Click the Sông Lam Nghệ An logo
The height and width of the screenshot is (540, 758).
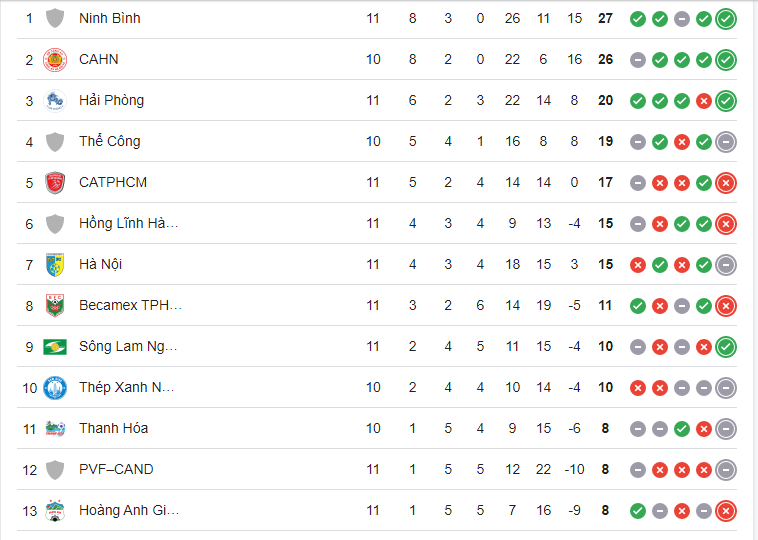click(55, 346)
